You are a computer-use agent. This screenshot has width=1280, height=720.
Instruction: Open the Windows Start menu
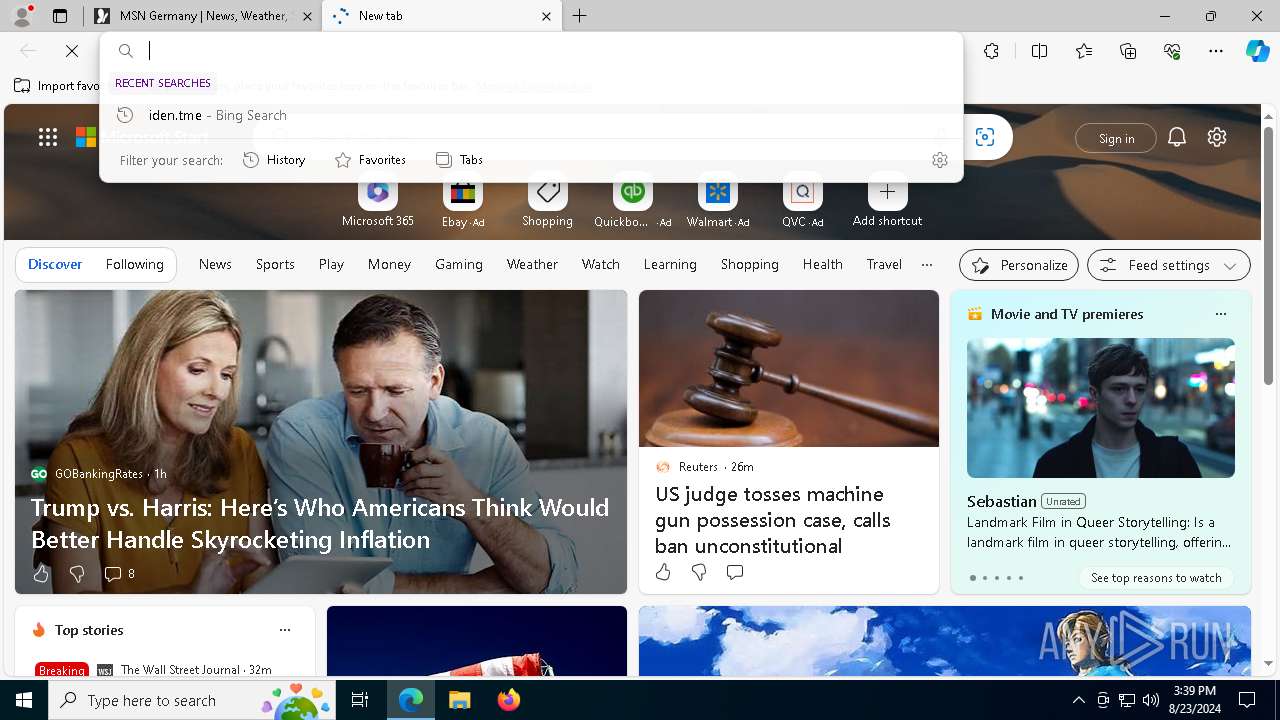tap(24, 700)
